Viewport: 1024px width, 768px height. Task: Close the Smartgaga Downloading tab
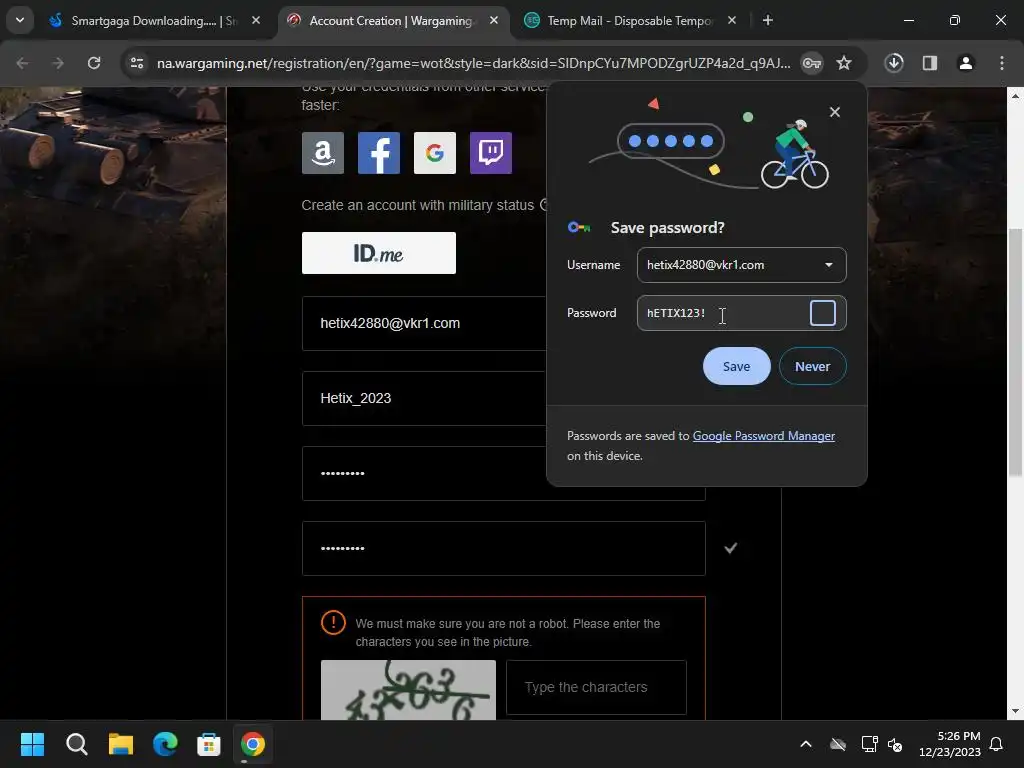[x=256, y=21]
